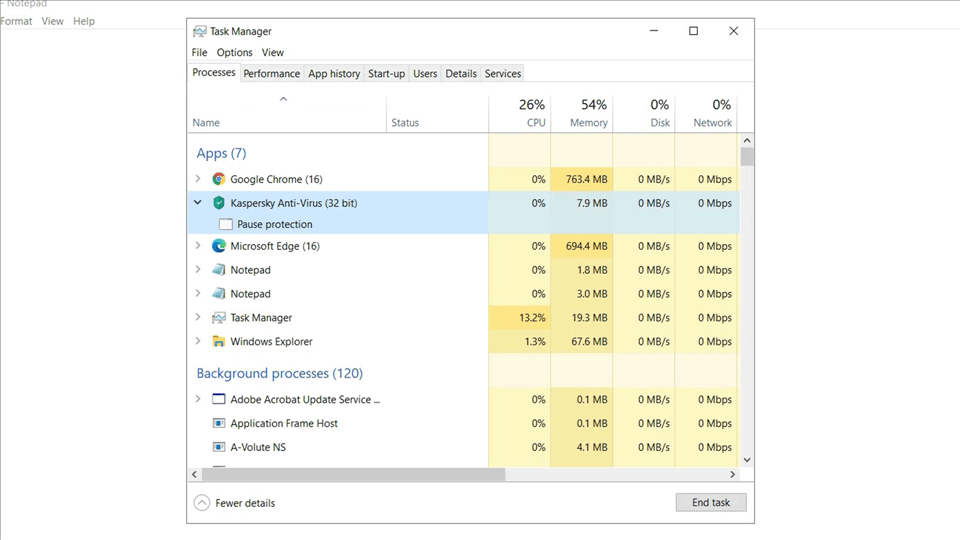The width and height of the screenshot is (960, 540).
Task: Click the Application Frame Host icon
Action: click(x=219, y=424)
